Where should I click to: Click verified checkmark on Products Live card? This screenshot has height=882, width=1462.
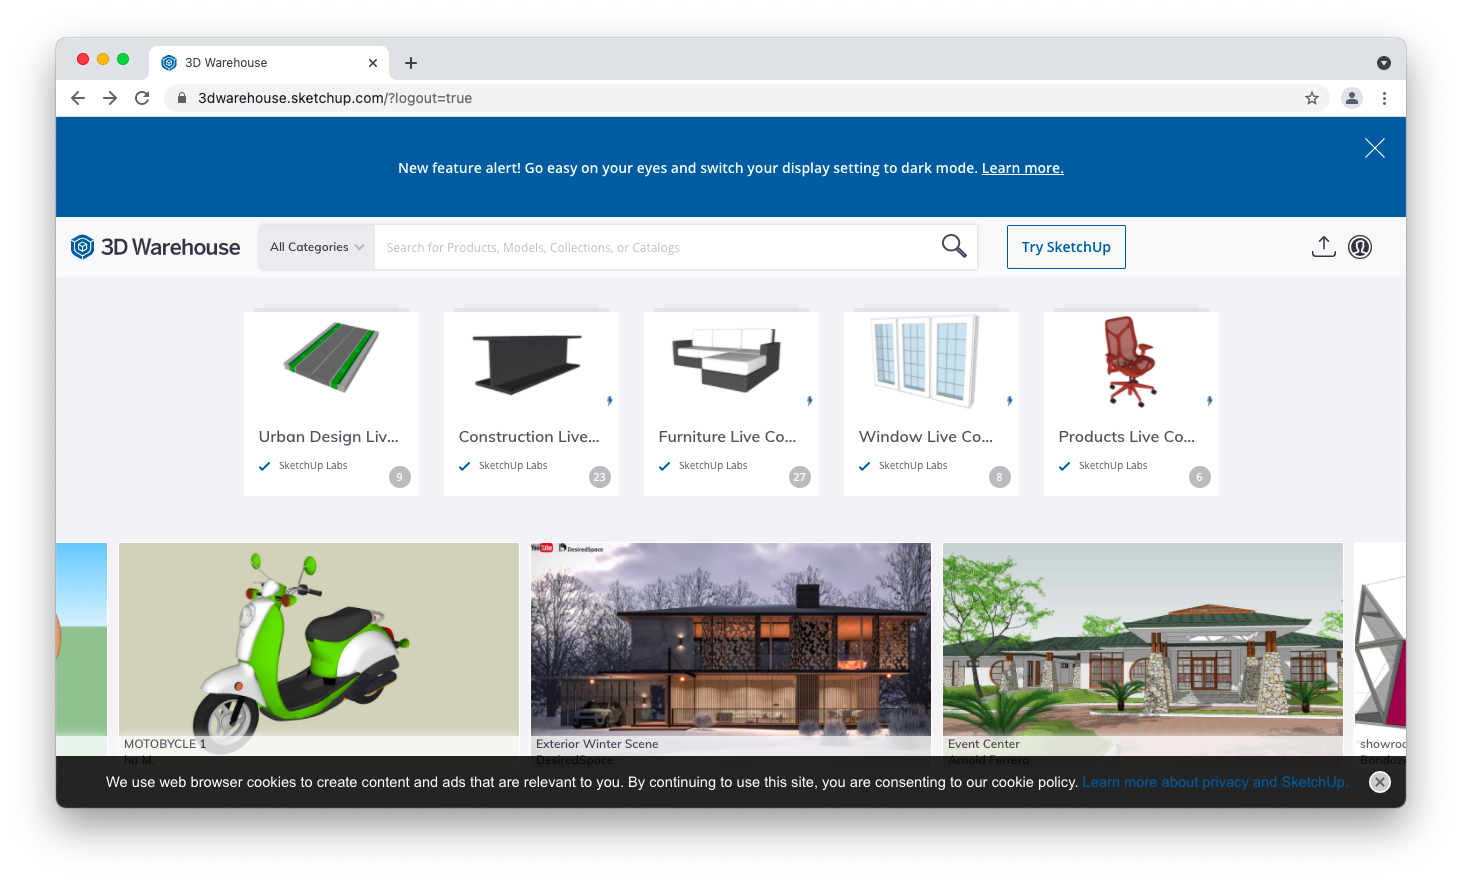click(x=1064, y=466)
